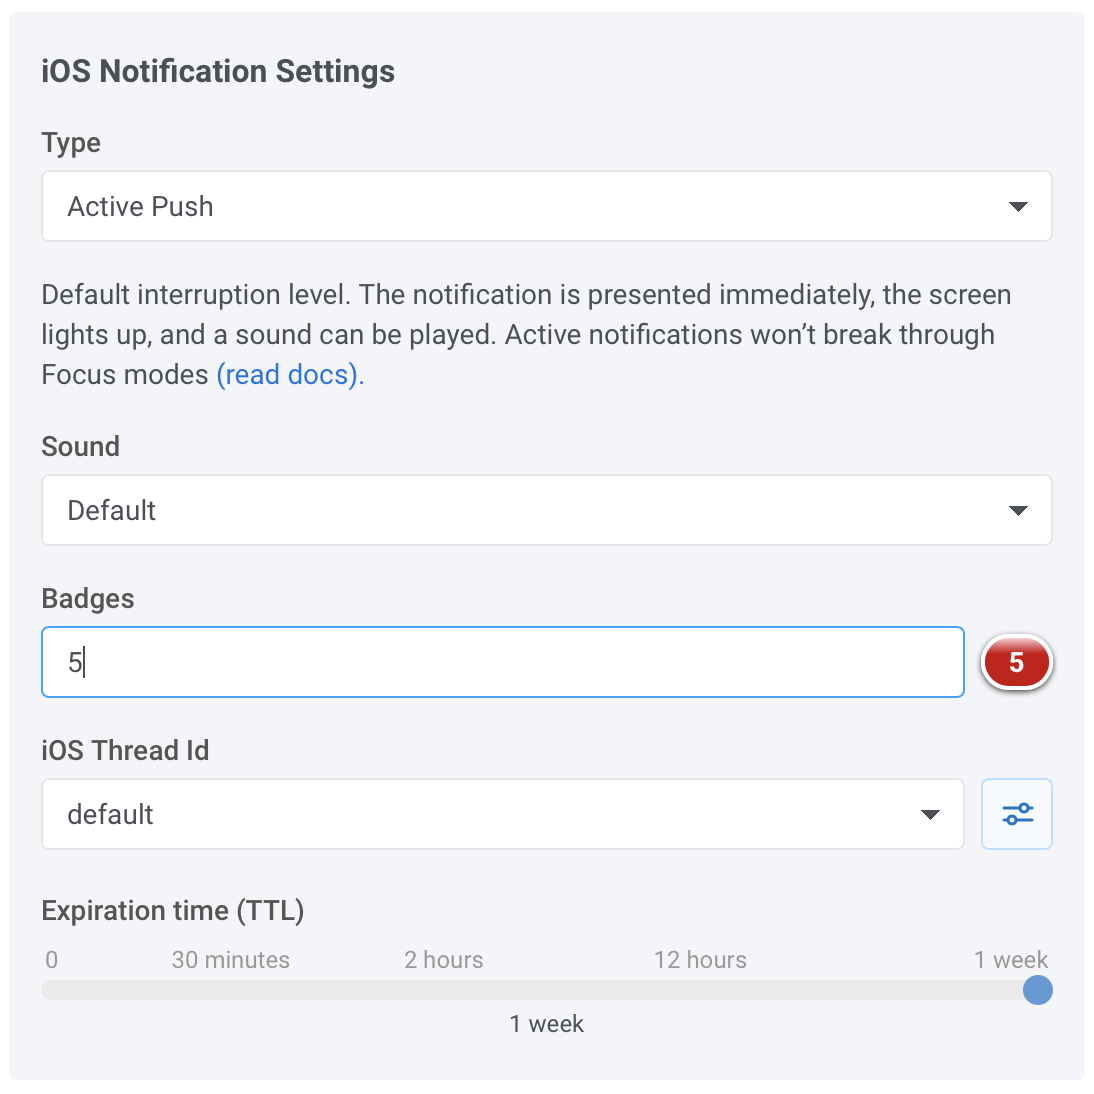Click the Sound dropdown caret
Image resolution: width=1094 pixels, height=1094 pixels.
tap(1018, 511)
